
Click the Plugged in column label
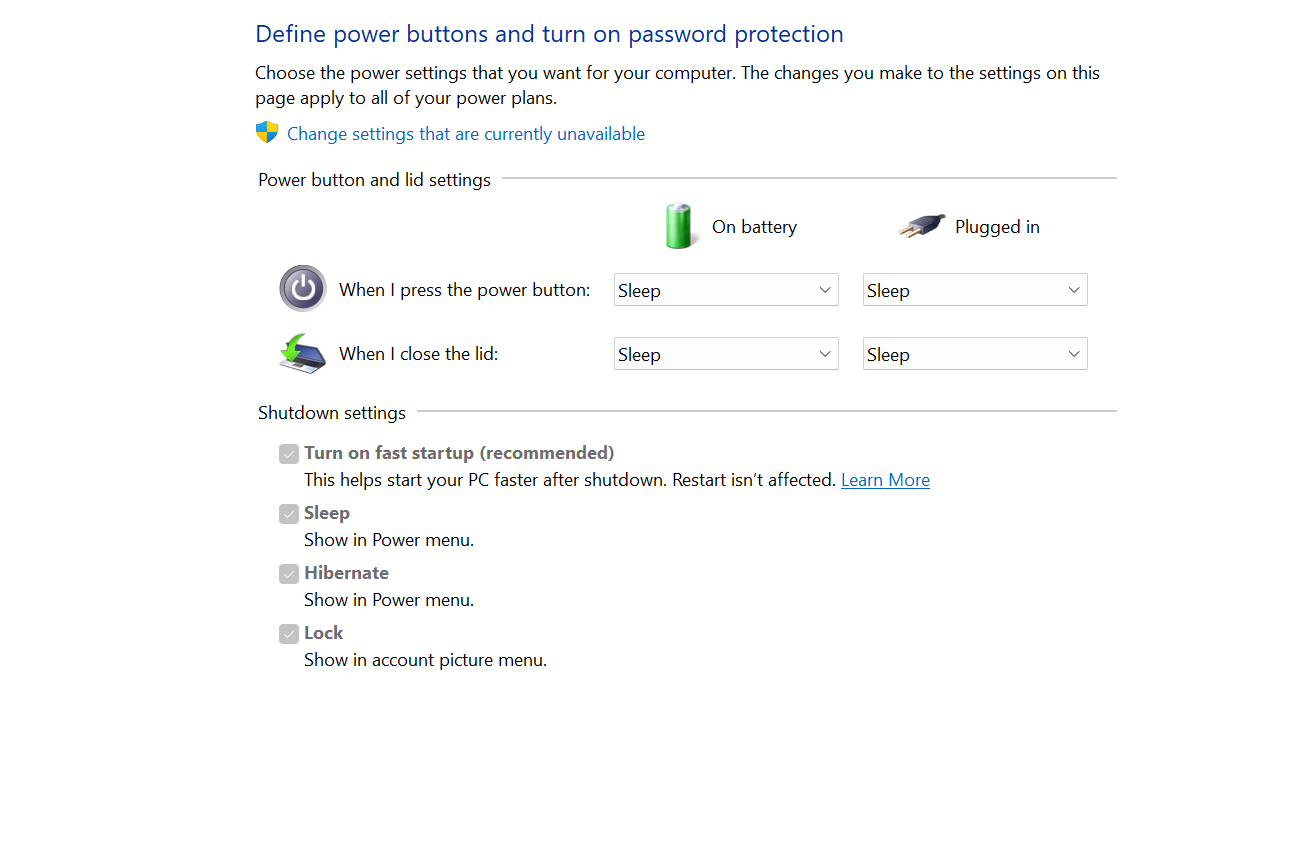point(997,227)
